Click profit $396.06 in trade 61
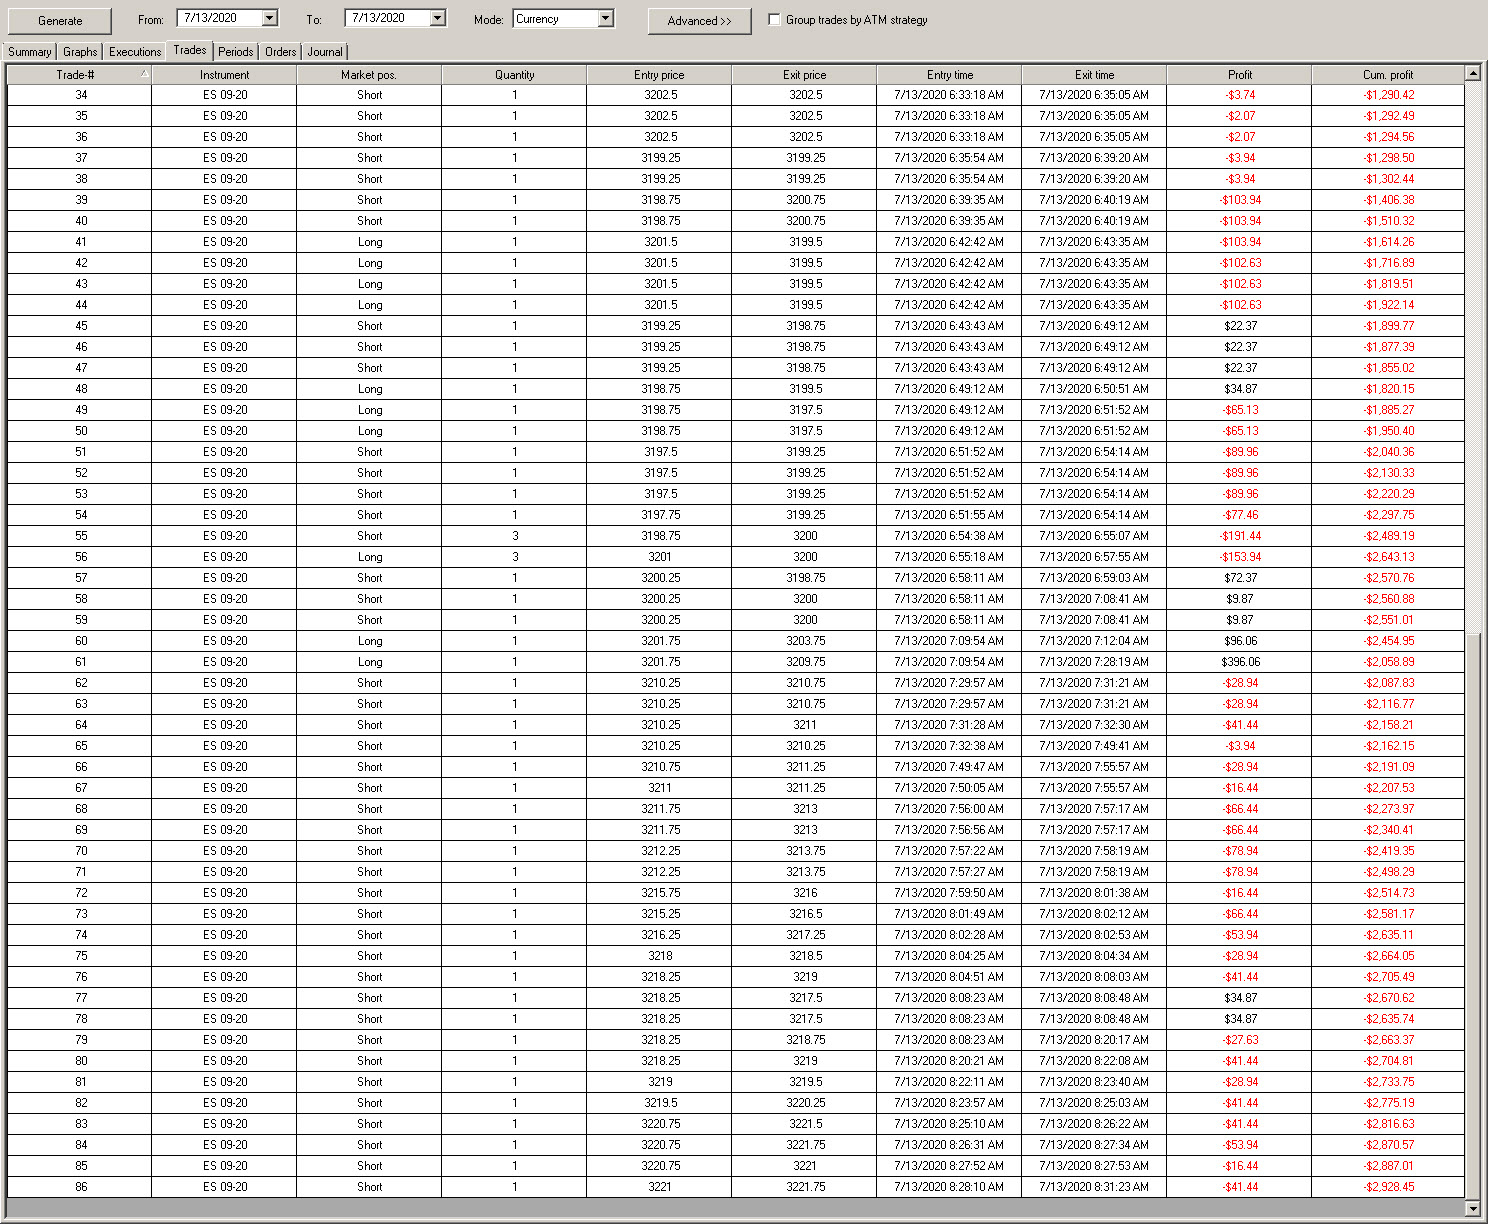1488x1224 pixels. [1240, 662]
